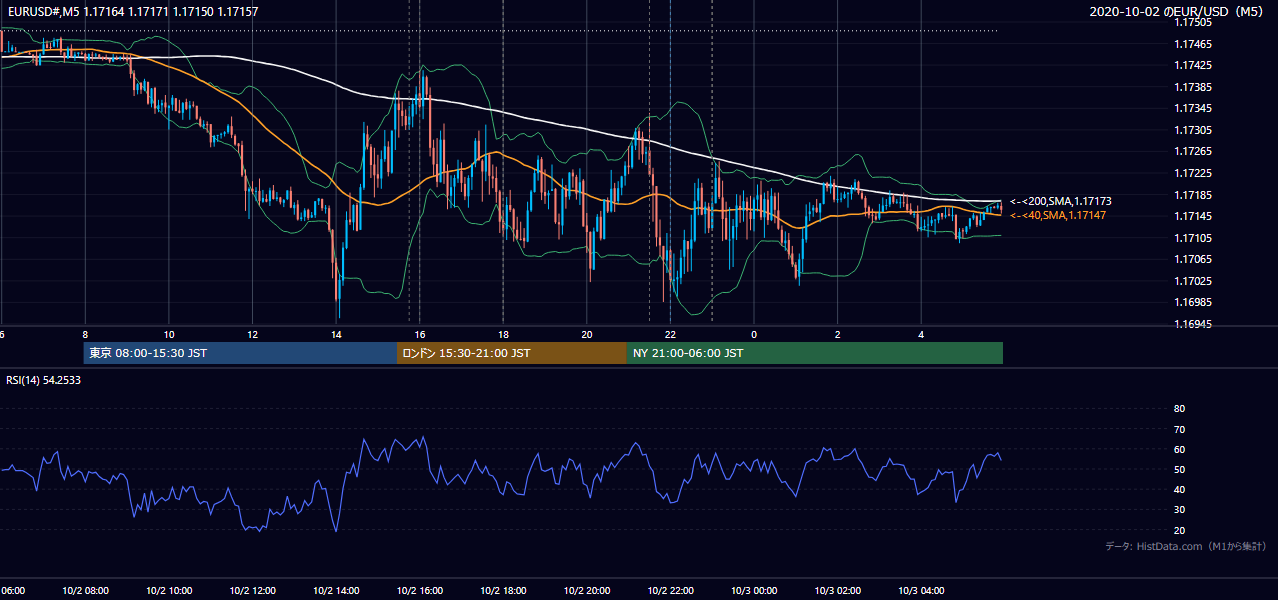Click the RSI(14) 54.2533 indicator label
This screenshot has height=600, width=1278.
[x=43, y=379]
